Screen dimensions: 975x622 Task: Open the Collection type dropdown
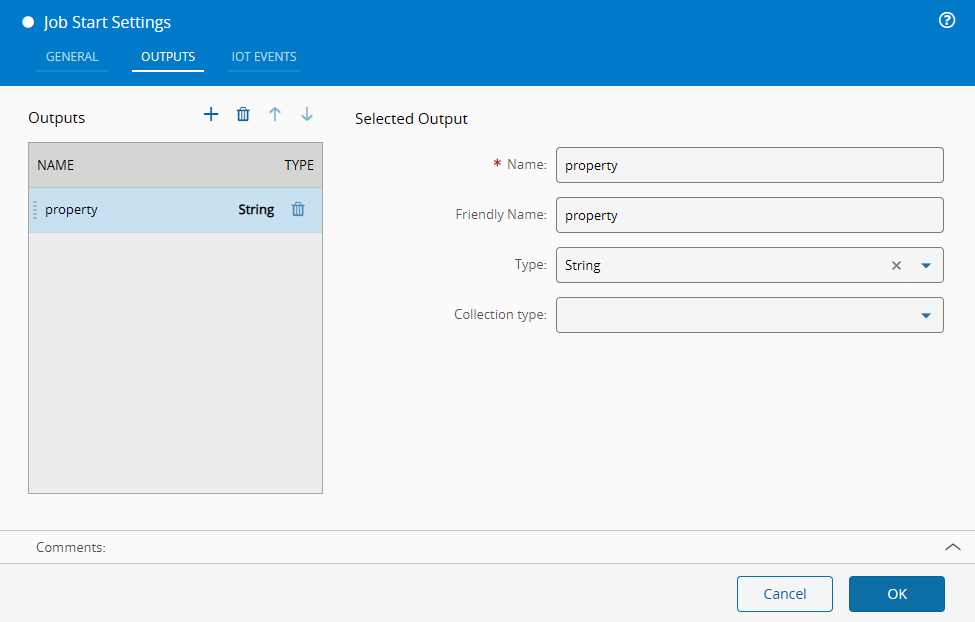(x=925, y=316)
